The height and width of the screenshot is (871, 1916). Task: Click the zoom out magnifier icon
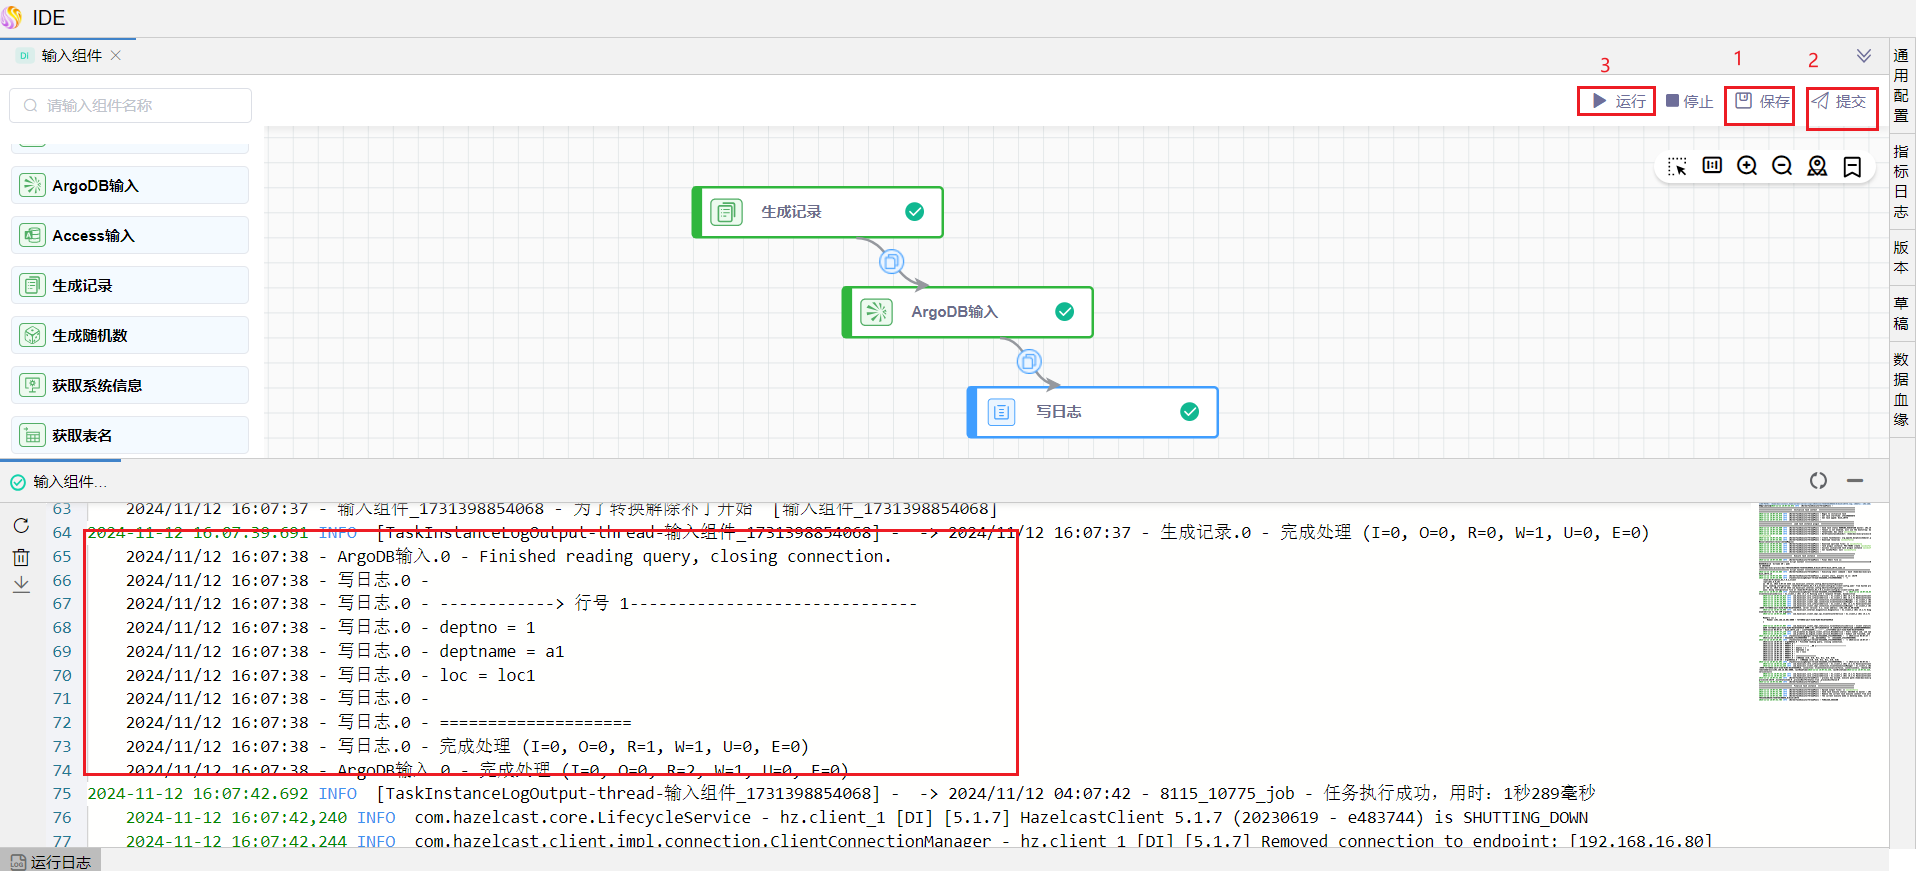(1782, 166)
